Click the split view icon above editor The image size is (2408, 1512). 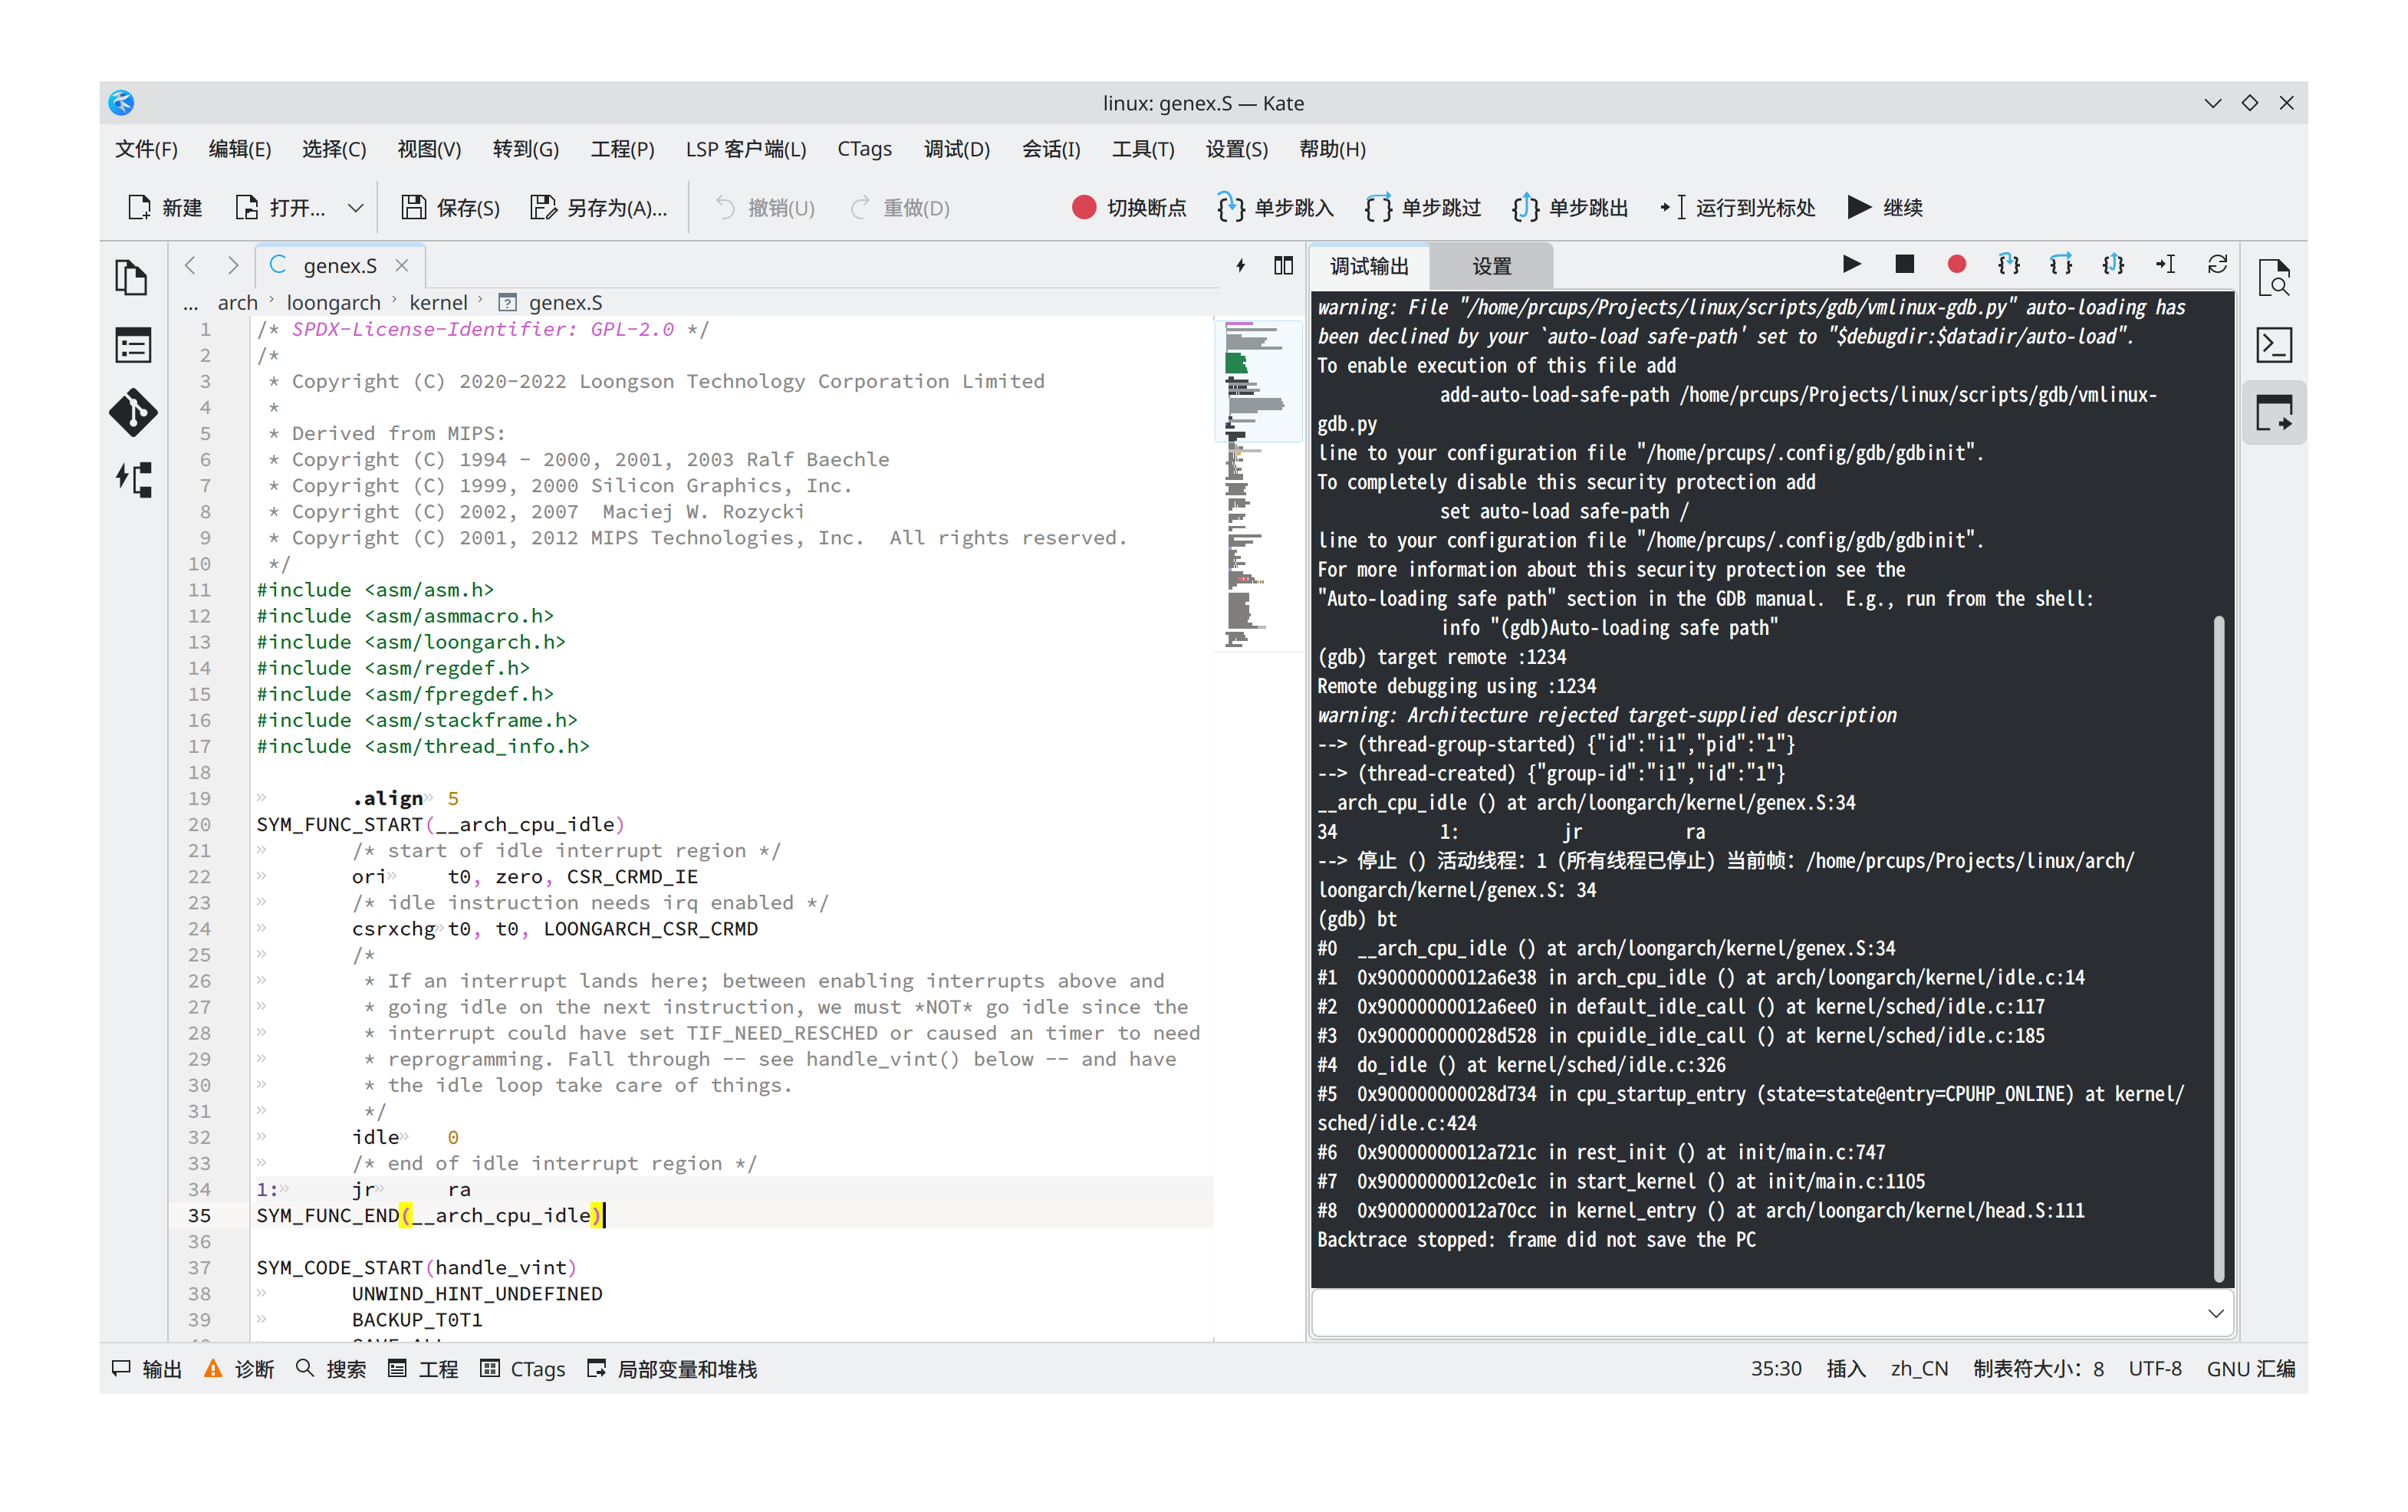pos(1283,265)
